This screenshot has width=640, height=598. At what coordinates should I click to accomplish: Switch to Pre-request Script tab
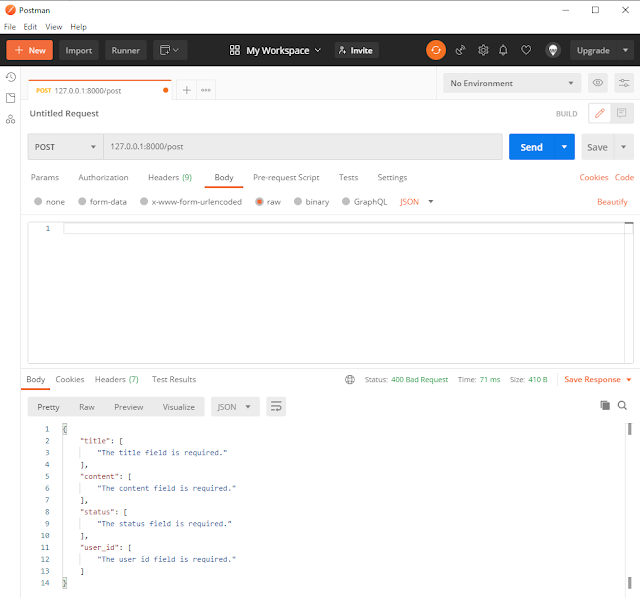286,178
